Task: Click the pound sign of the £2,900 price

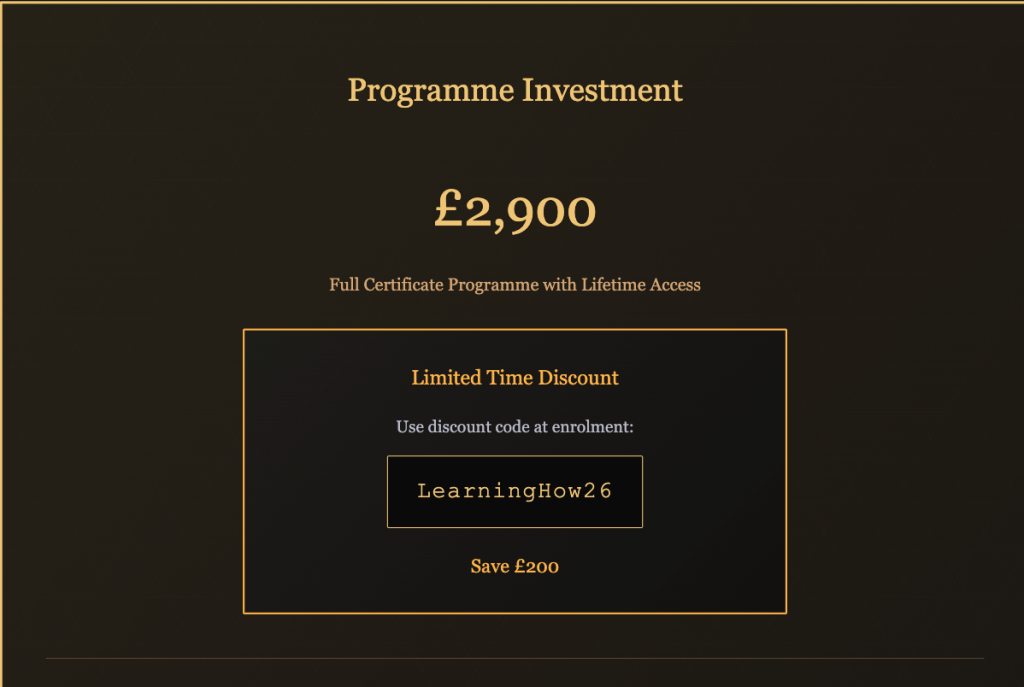Action: pyautogui.click(x=448, y=210)
